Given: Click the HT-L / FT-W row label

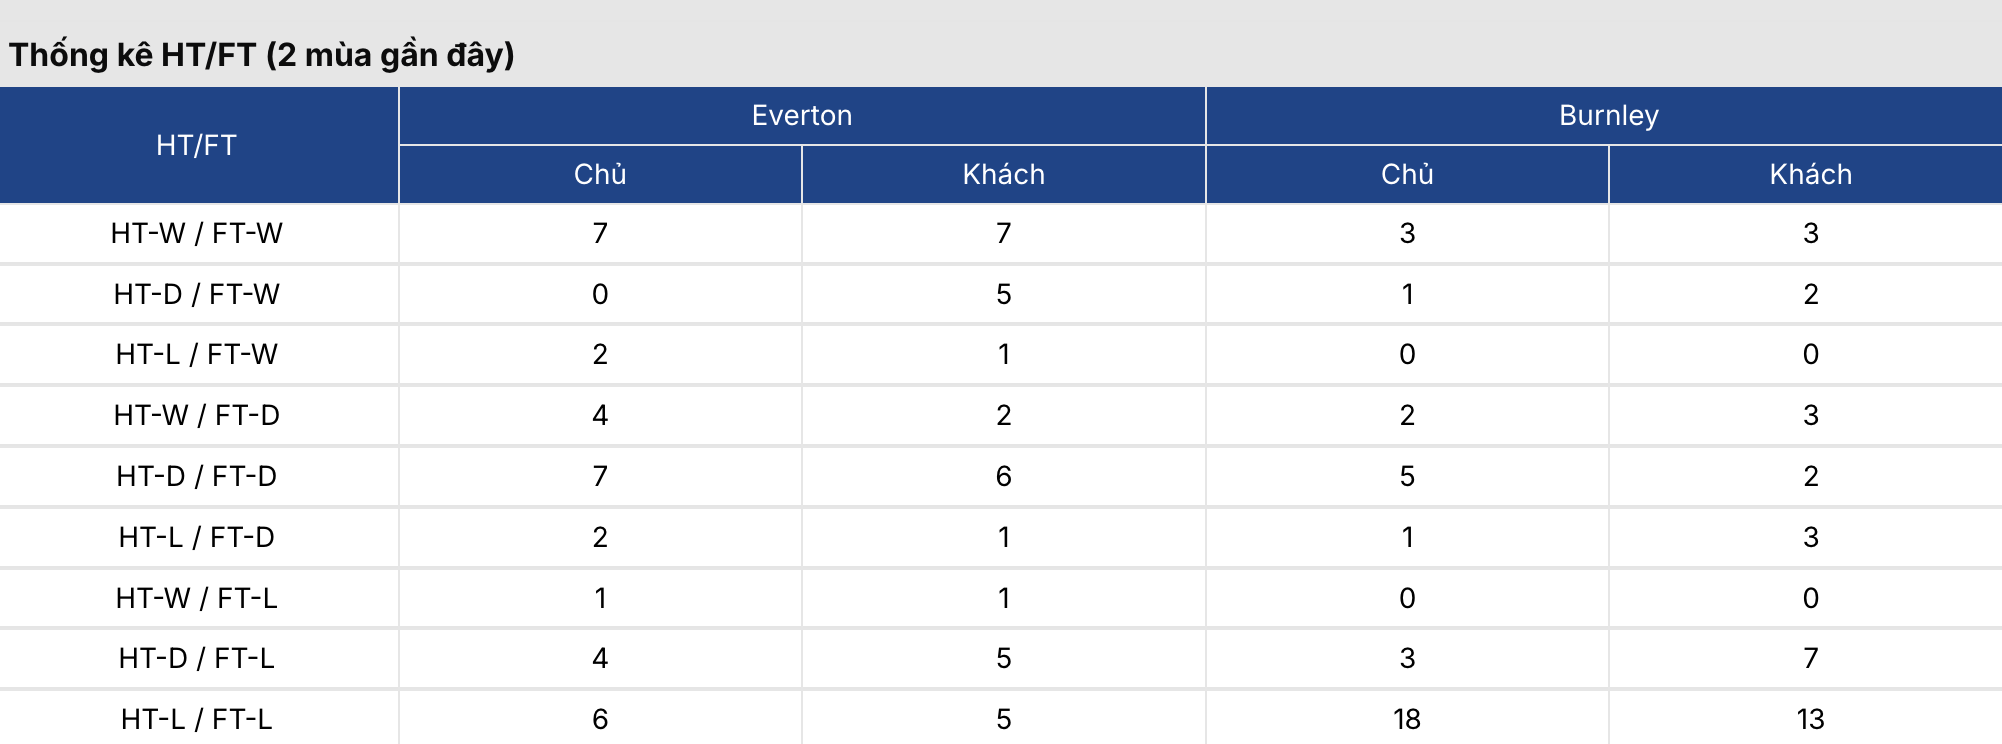Looking at the screenshot, I should [197, 355].
